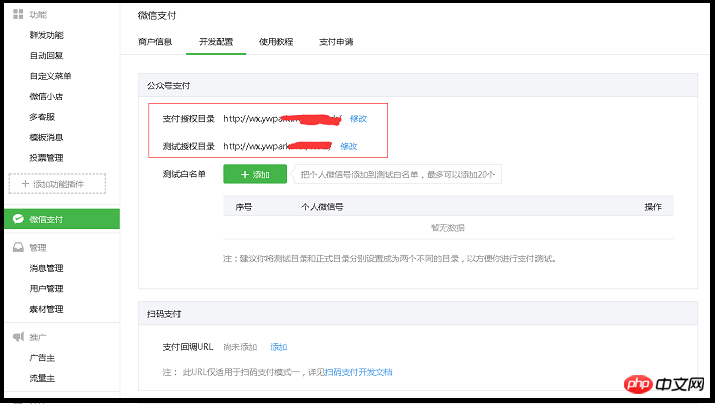Click the 暂无数据 empty table text
The height and width of the screenshot is (404, 715).
[x=448, y=228]
